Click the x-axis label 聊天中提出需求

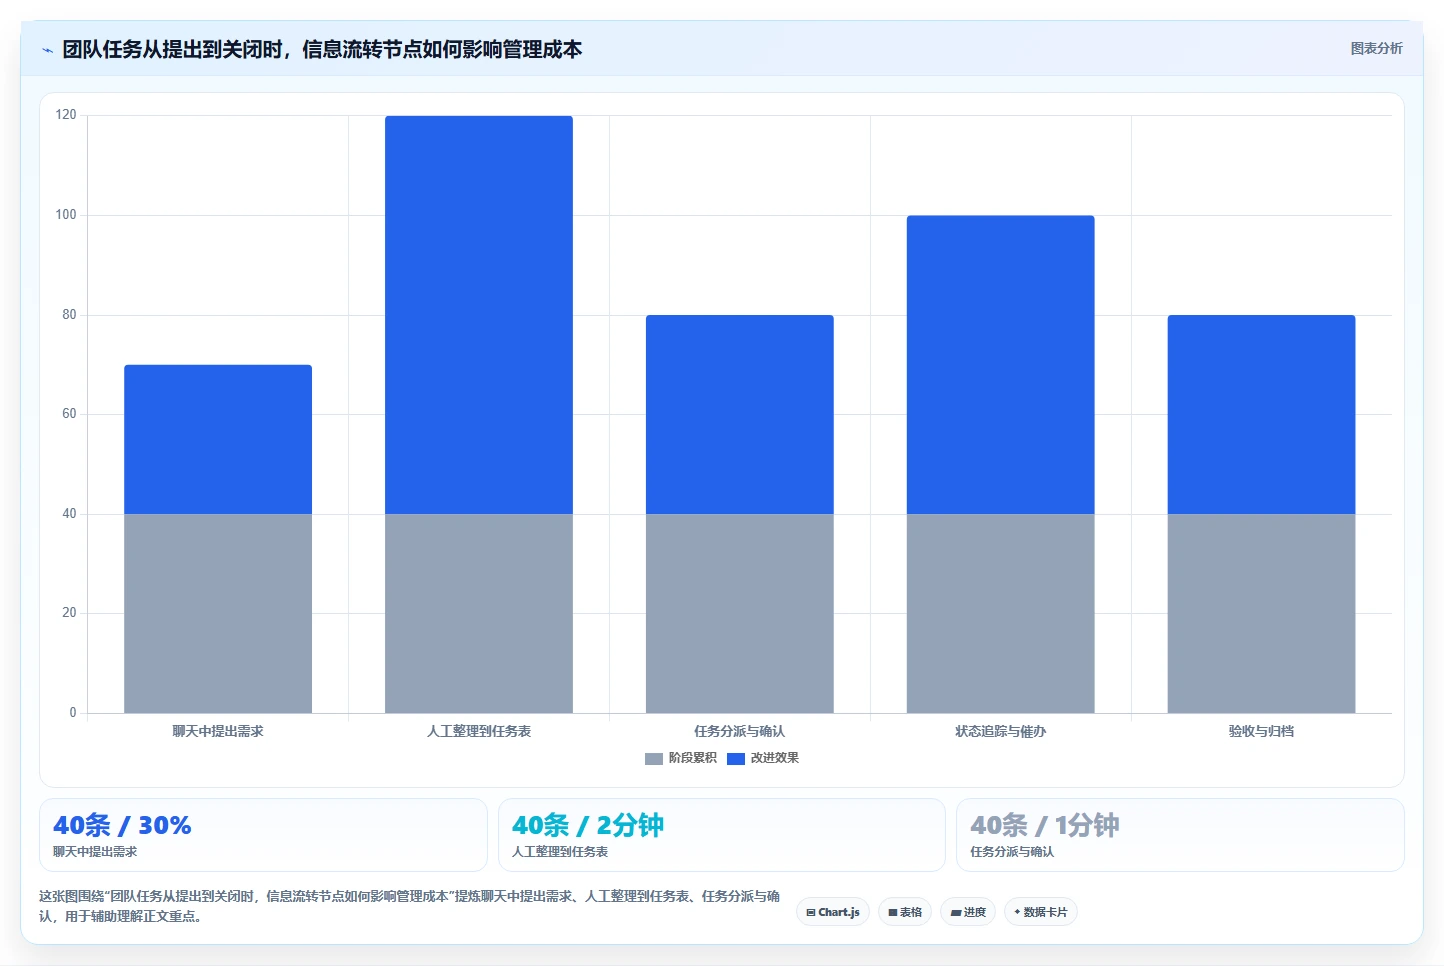(218, 731)
